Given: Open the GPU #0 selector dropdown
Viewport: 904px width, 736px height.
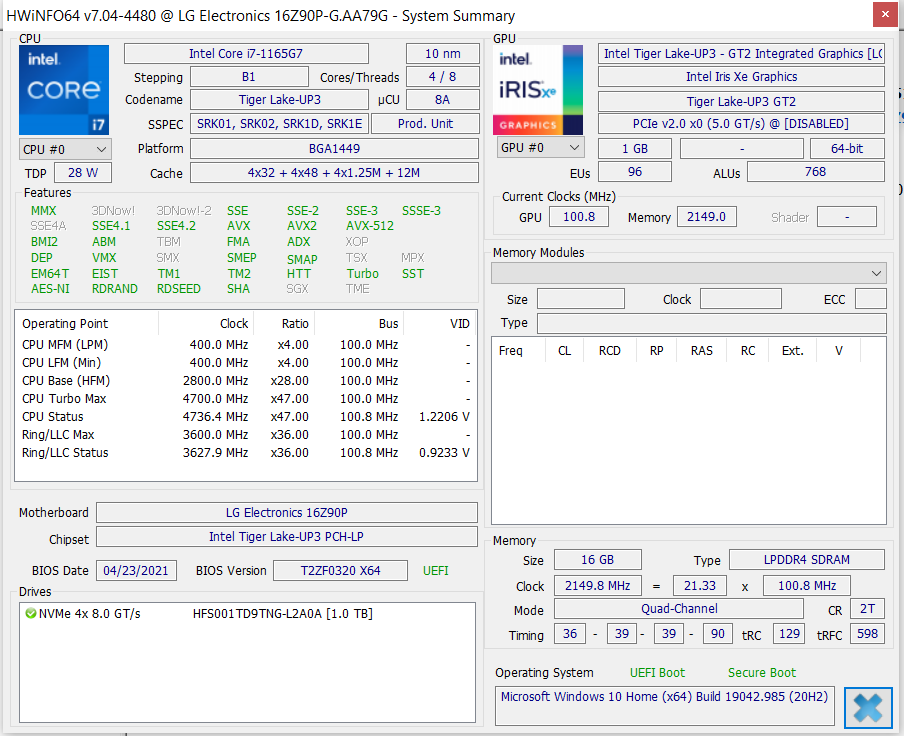Looking at the screenshot, I should [x=540, y=148].
